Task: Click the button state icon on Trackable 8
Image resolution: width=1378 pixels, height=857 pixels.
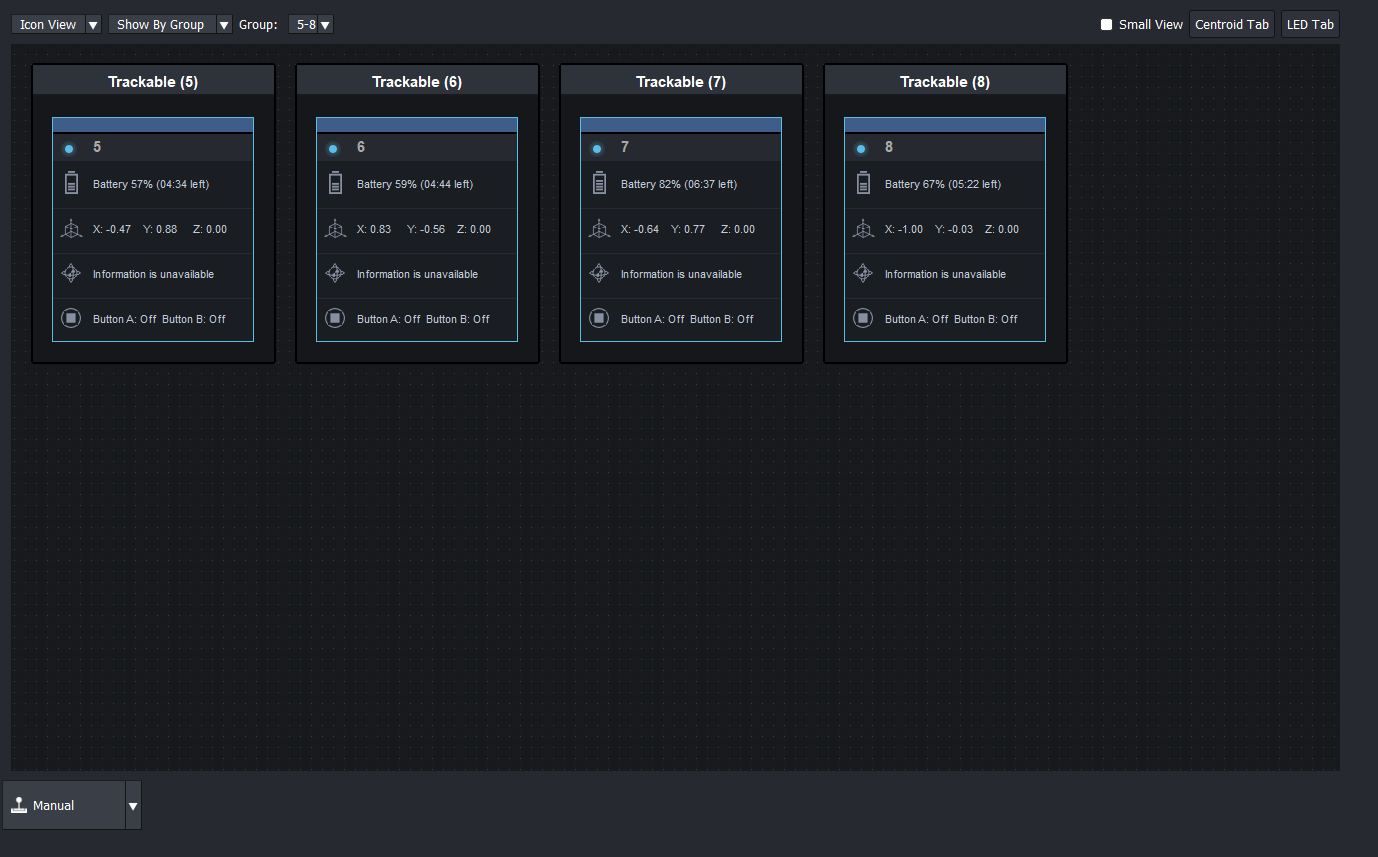Action: point(862,318)
